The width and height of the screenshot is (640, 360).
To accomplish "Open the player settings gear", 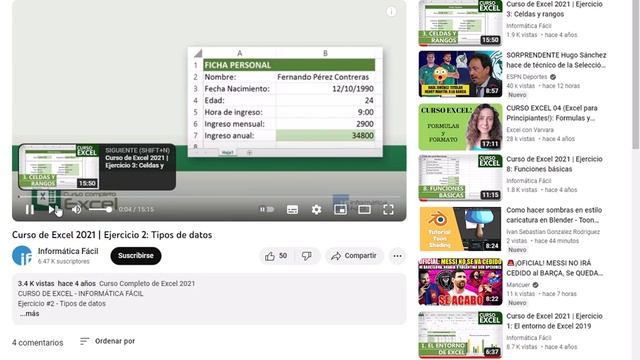I will coord(316,210).
